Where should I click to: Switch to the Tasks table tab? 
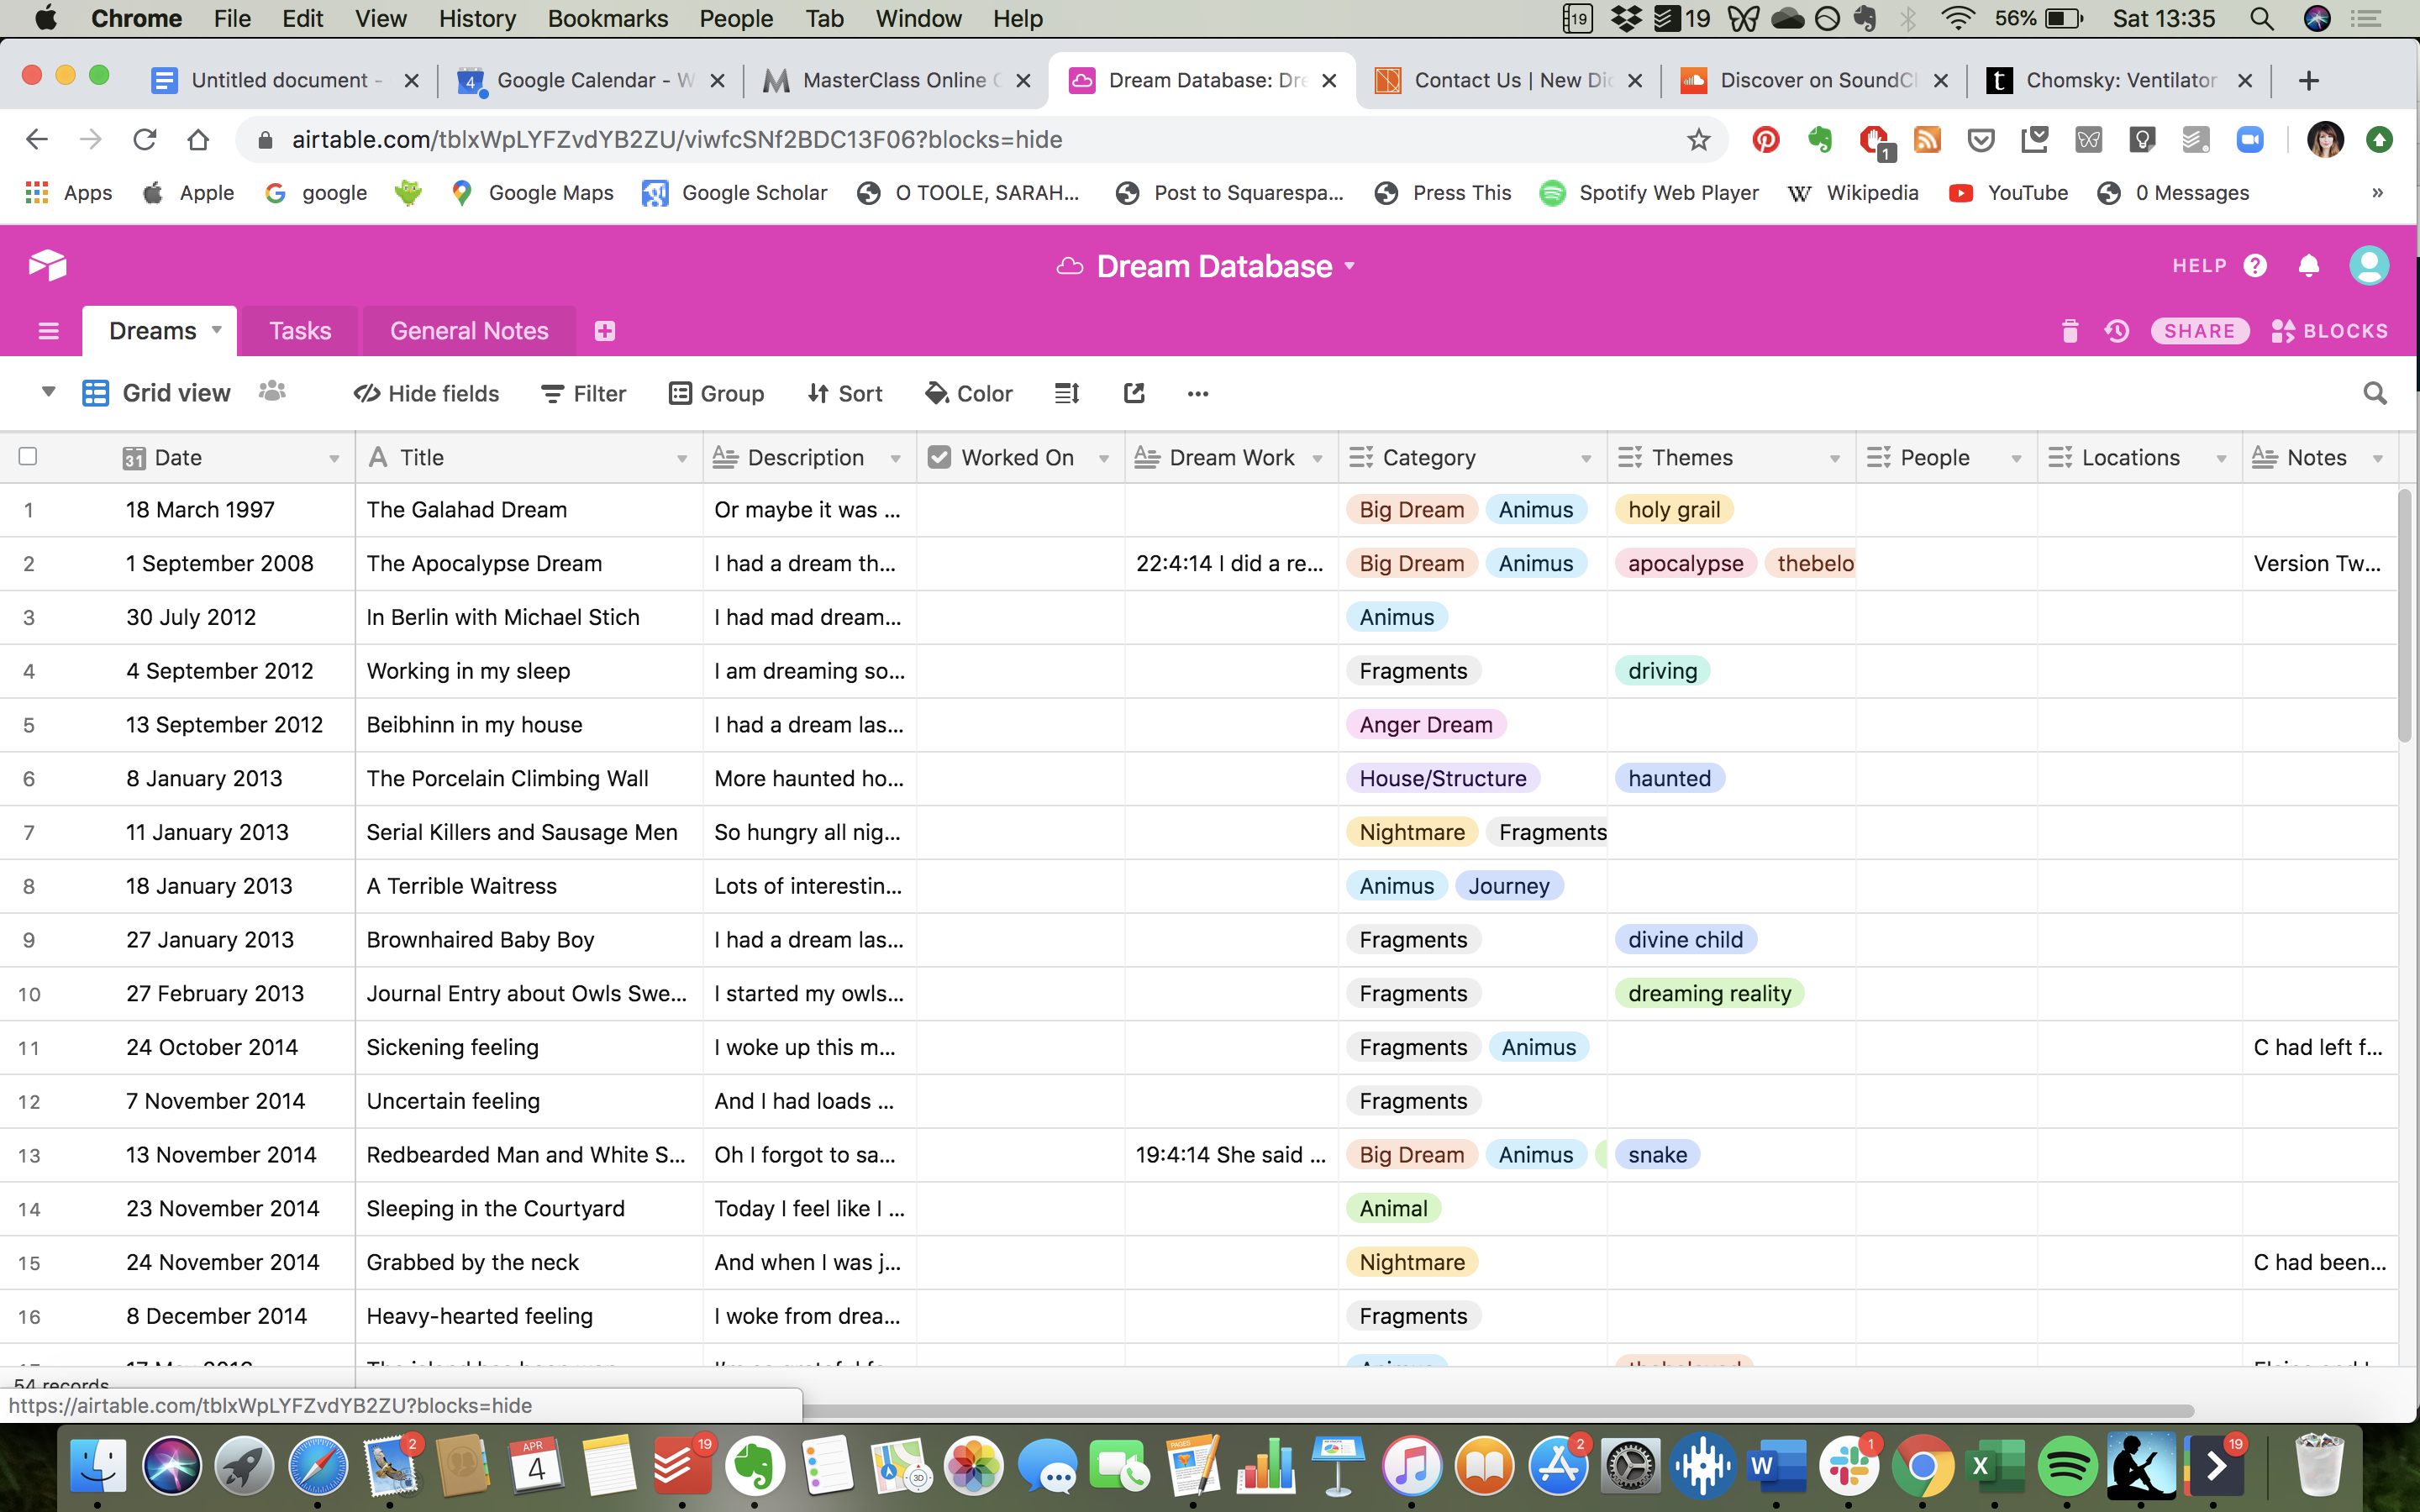click(x=300, y=331)
